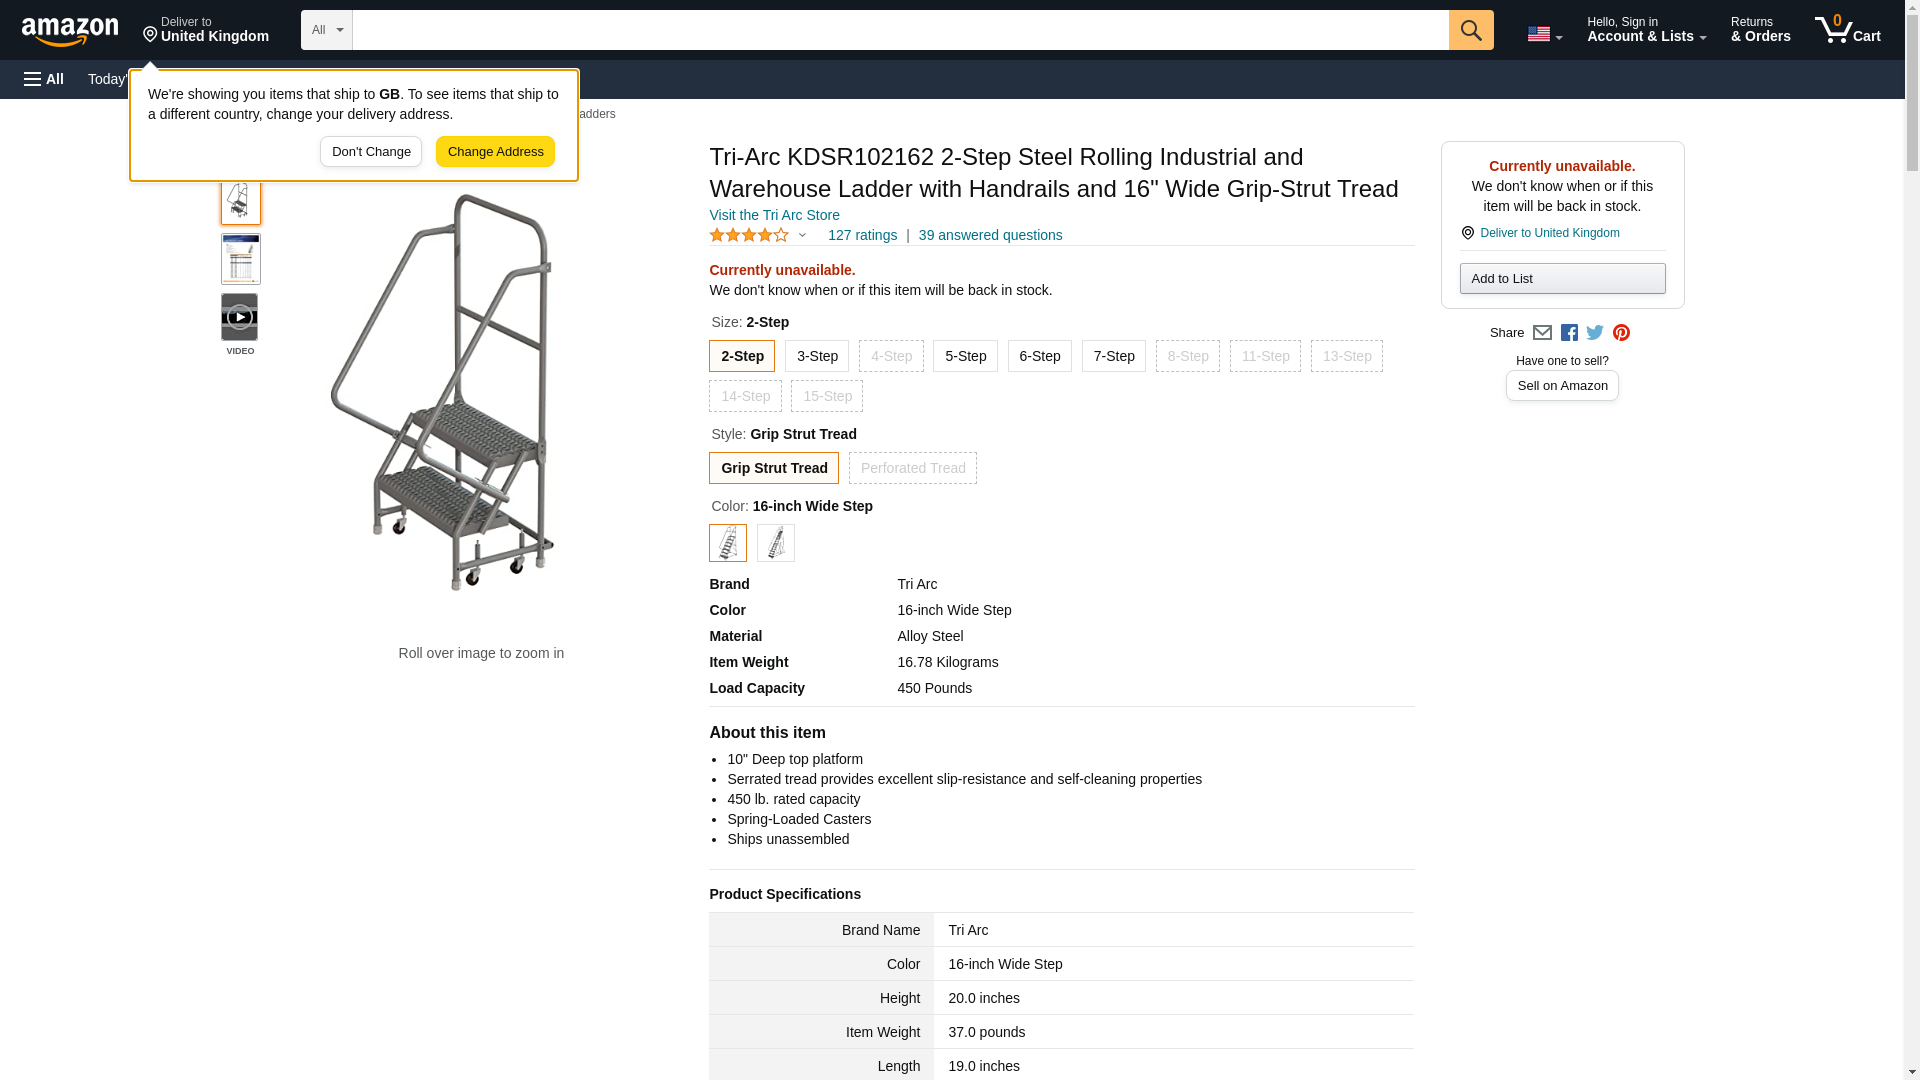The height and width of the screenshot is (1080, 1920).
Task: Pin product on Pinterest
Action: pos(1621,333)
